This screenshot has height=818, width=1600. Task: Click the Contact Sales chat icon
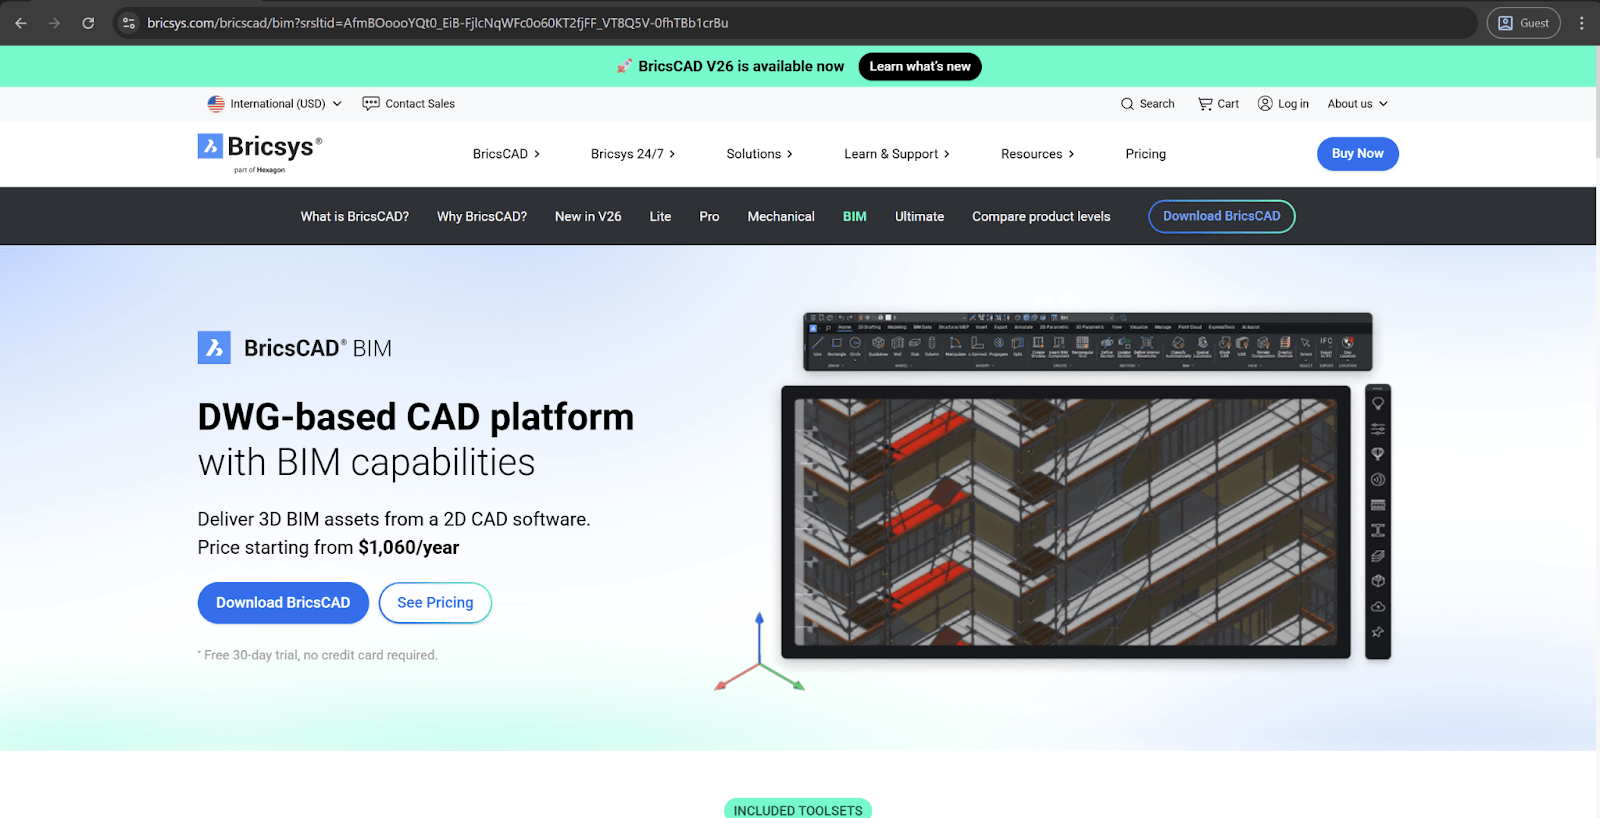tap(371, 104)
